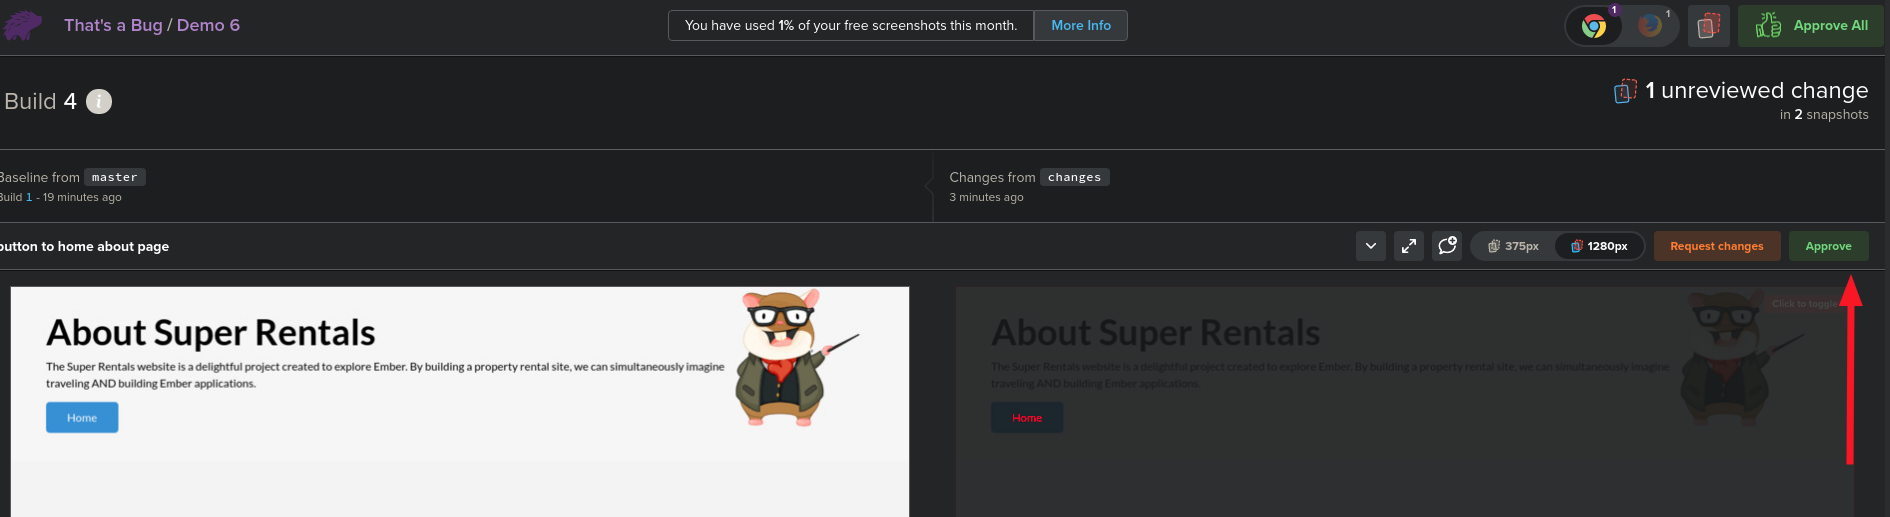Viewport: 1890px width, 517px height.
Task: Select the Firefox browser toggle
Action: [1650, 26]
